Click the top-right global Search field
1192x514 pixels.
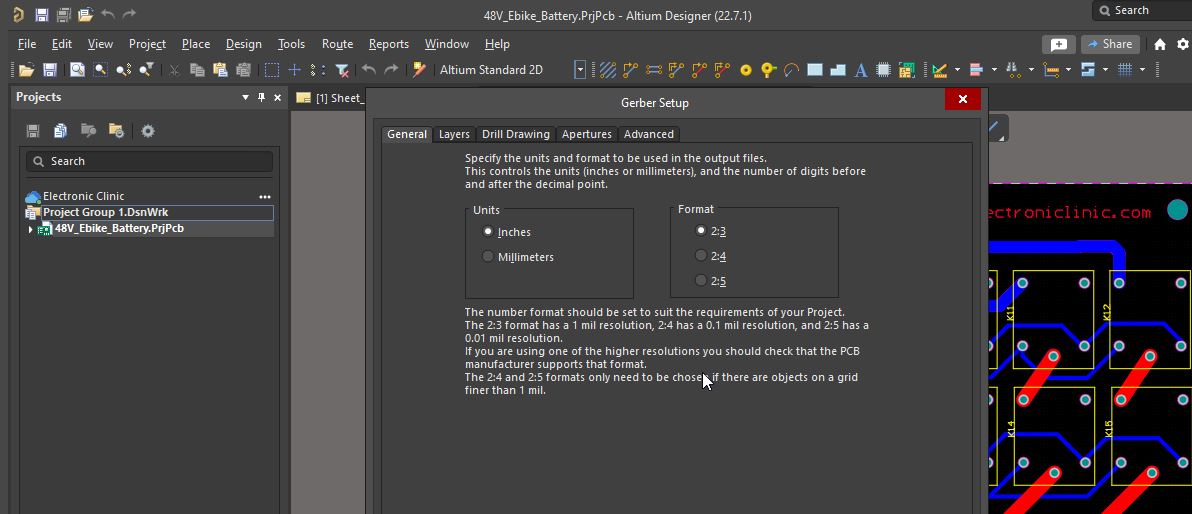(x=1142, y=11)
